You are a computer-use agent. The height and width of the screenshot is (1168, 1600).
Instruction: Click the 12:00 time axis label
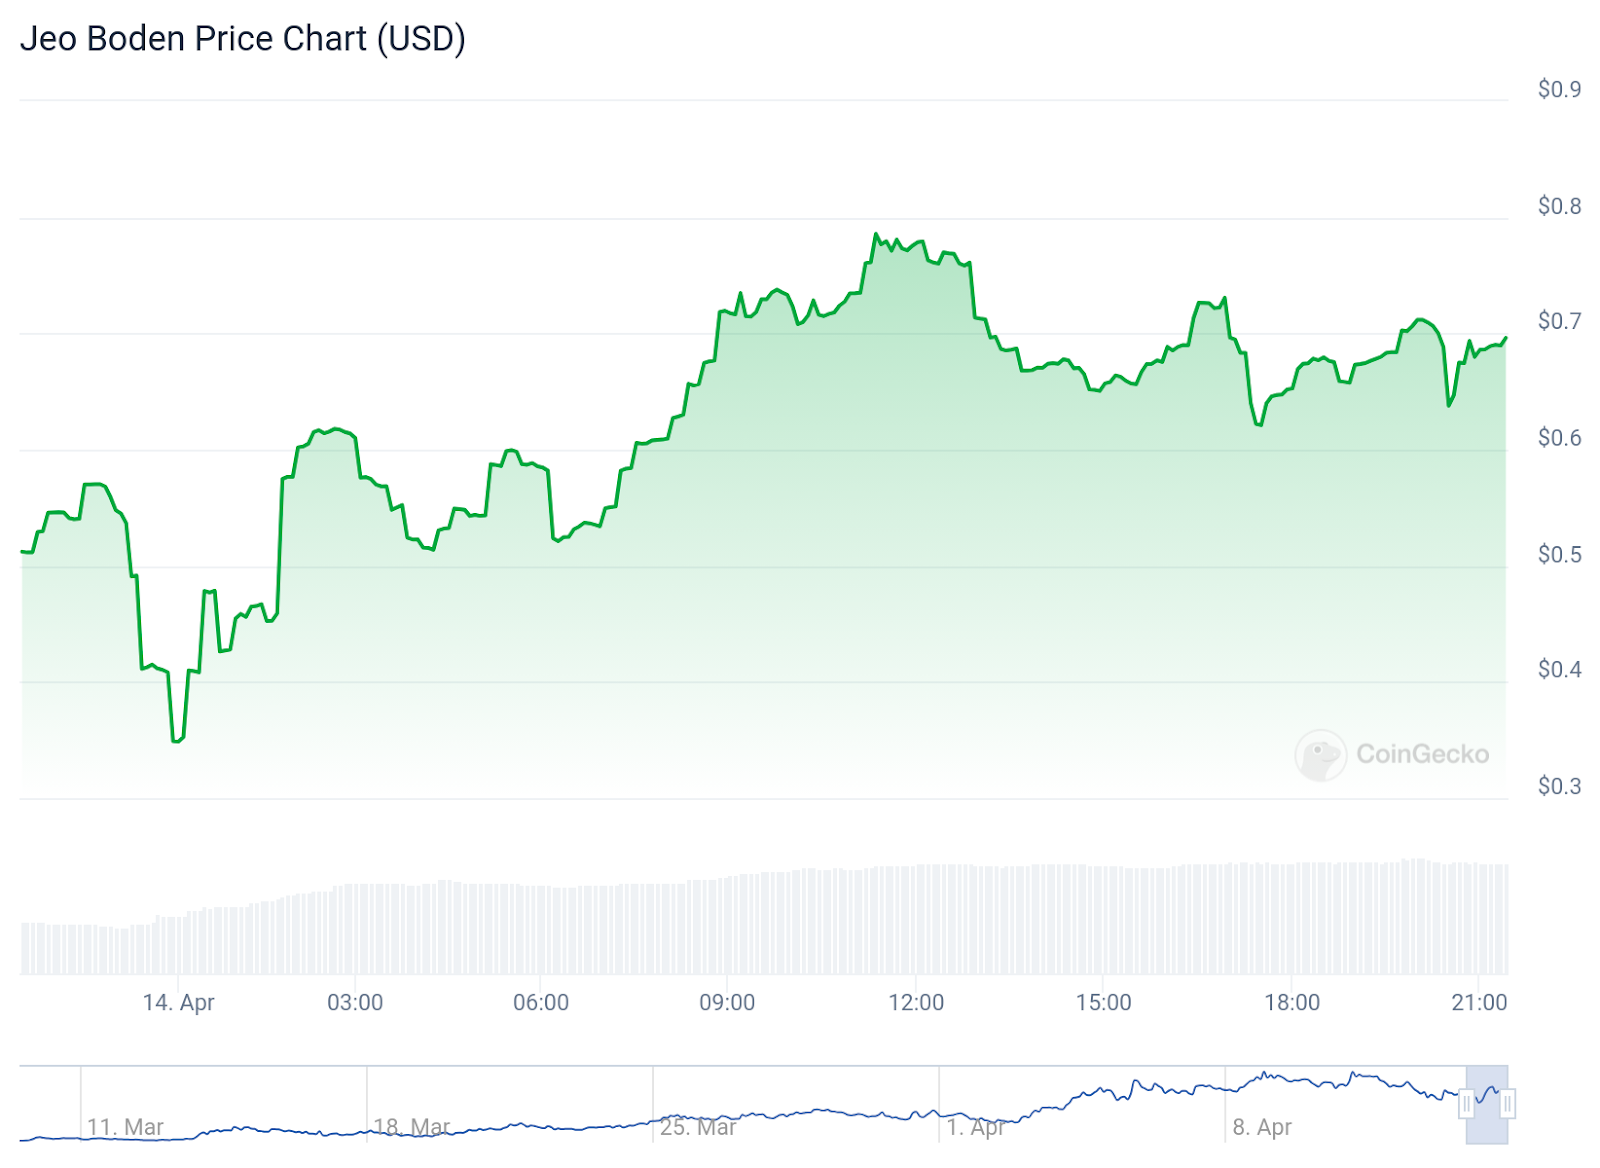tap(916, 1002)
